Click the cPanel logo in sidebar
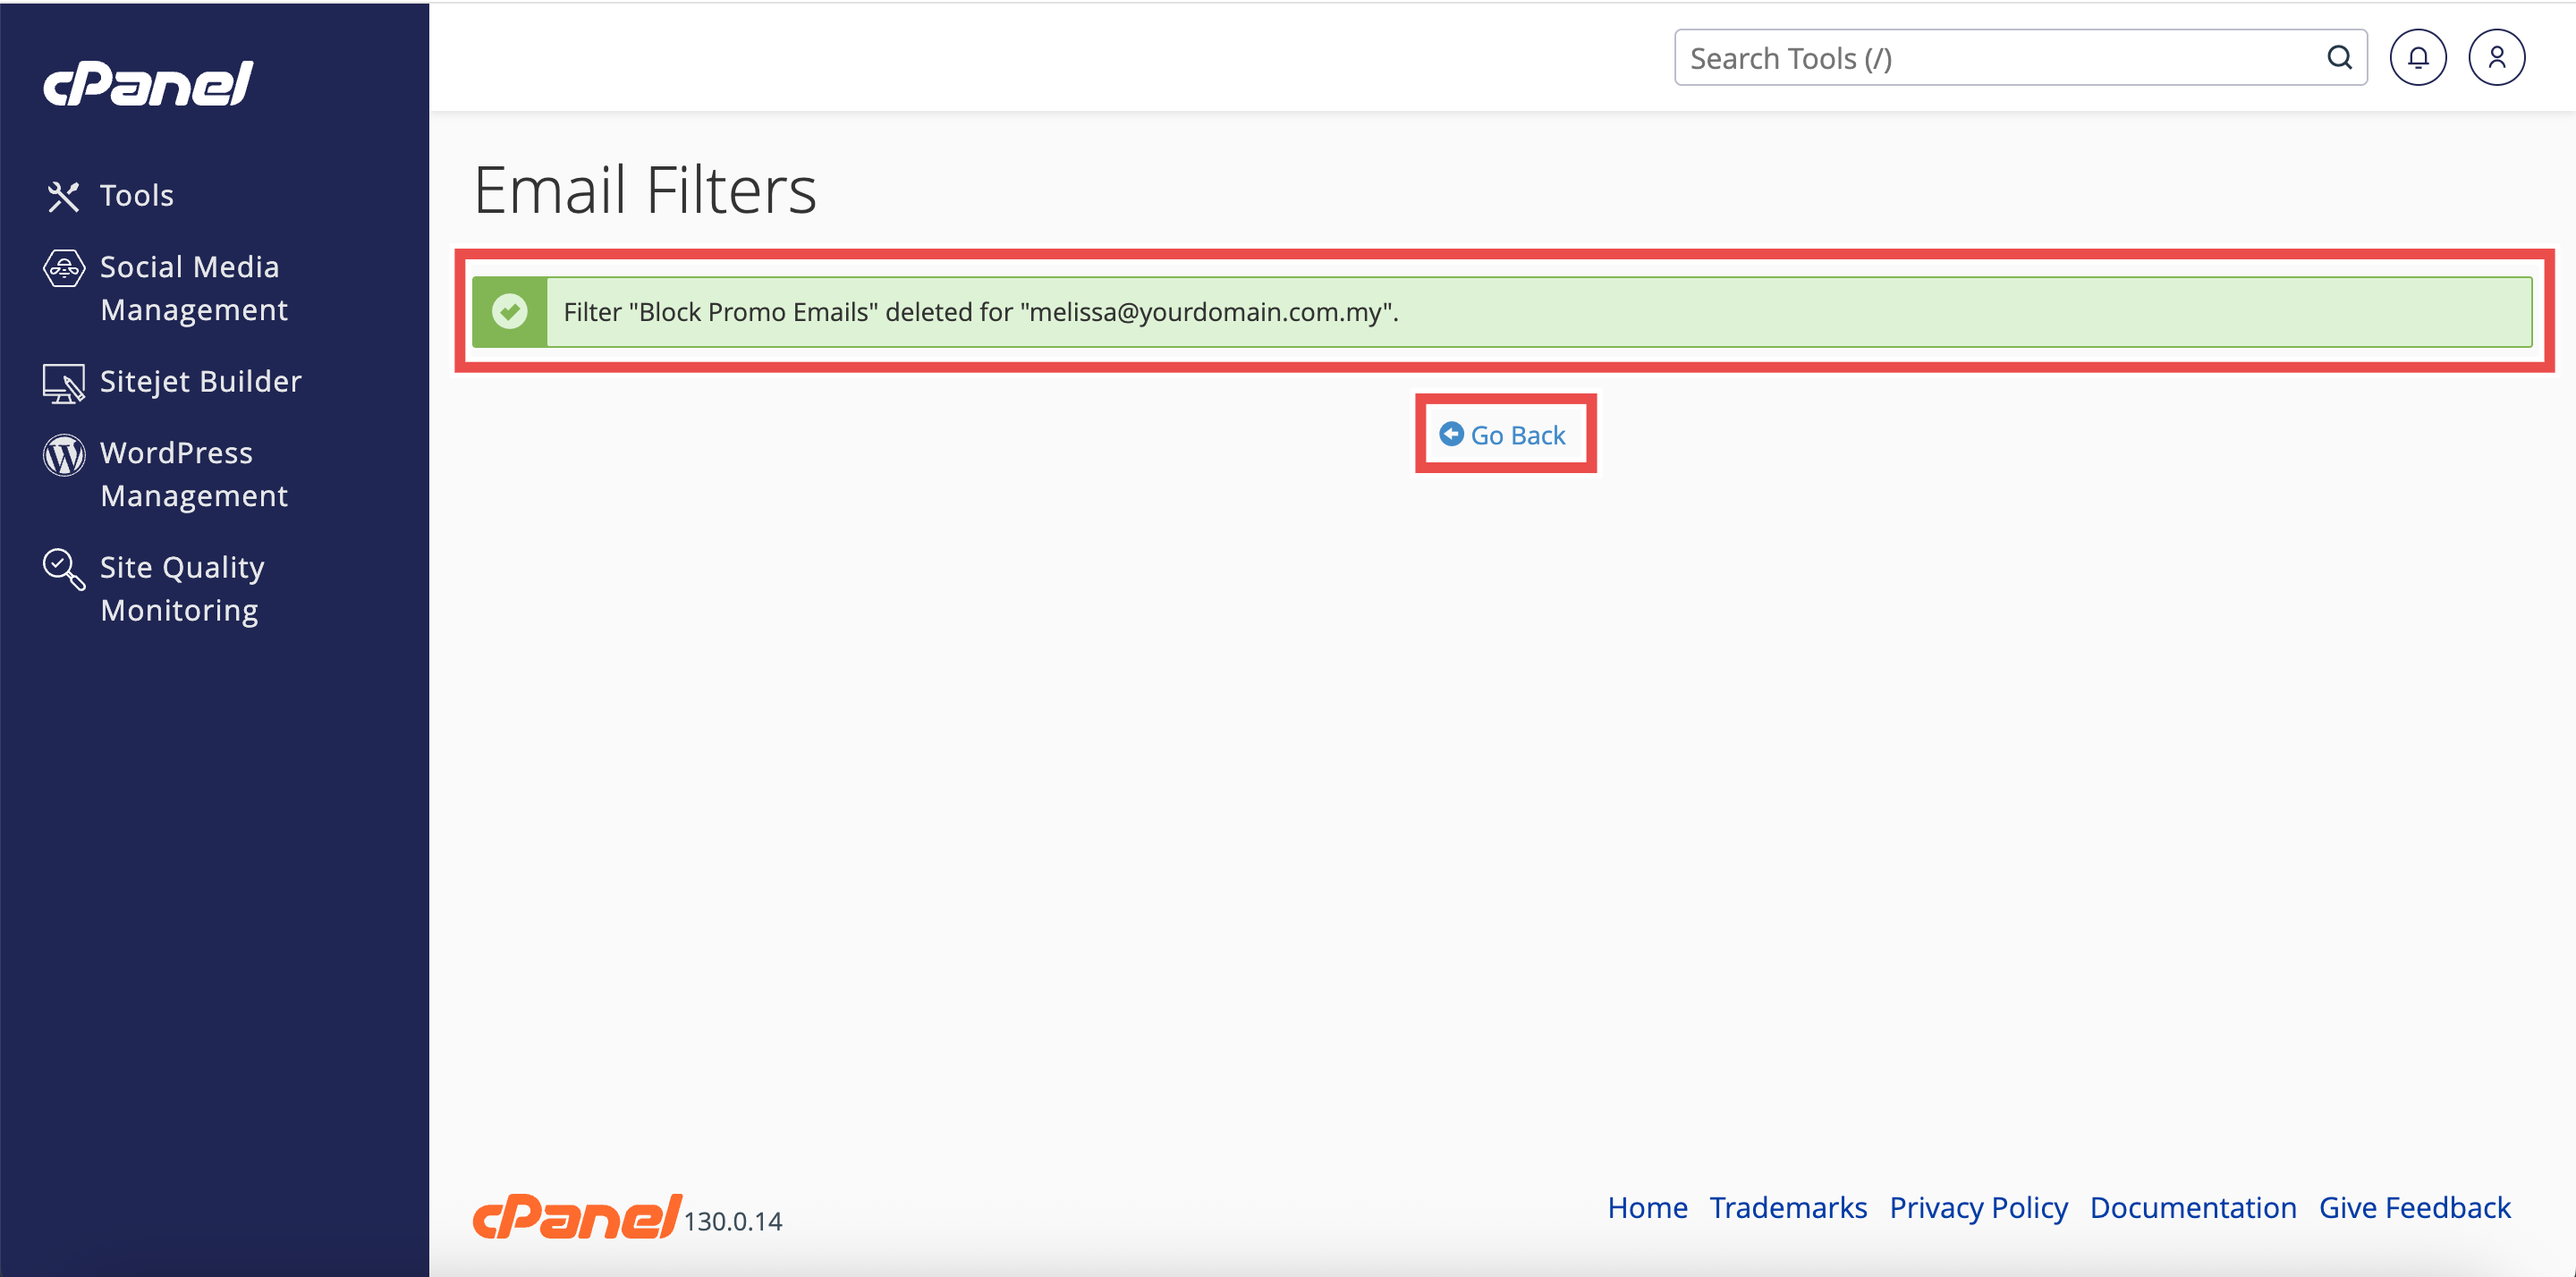2576x1277 pixels. [148, 84]
